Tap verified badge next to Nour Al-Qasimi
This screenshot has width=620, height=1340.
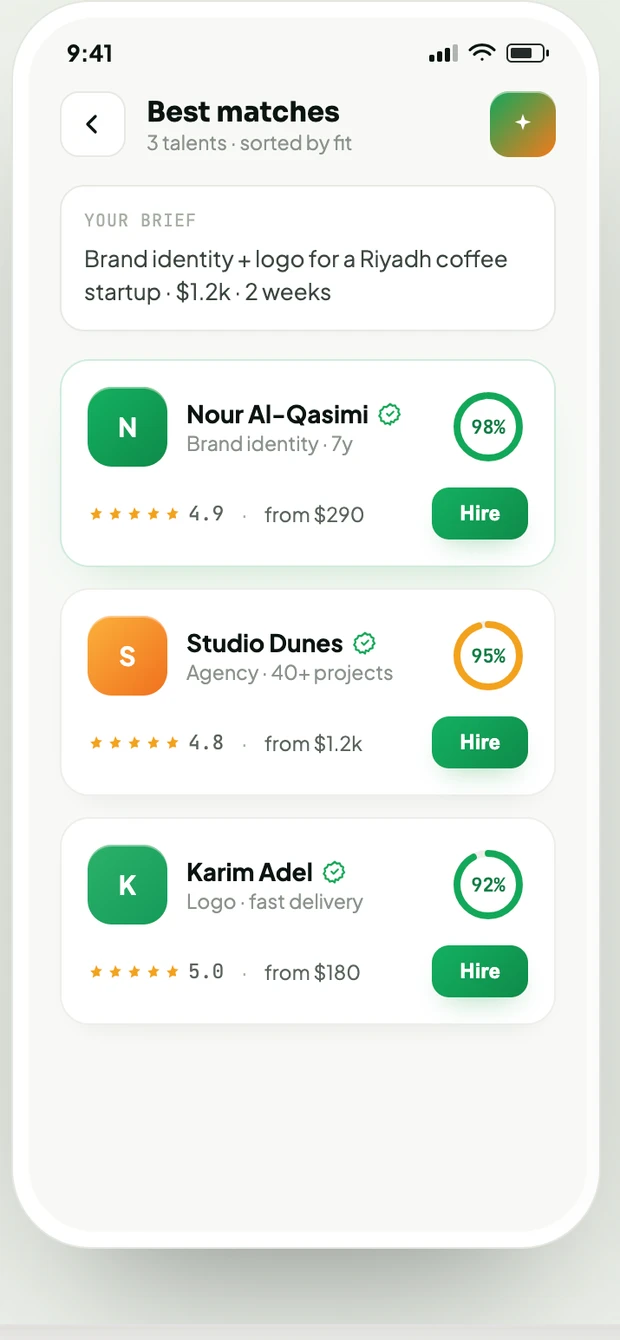click(x=390, y=414)
